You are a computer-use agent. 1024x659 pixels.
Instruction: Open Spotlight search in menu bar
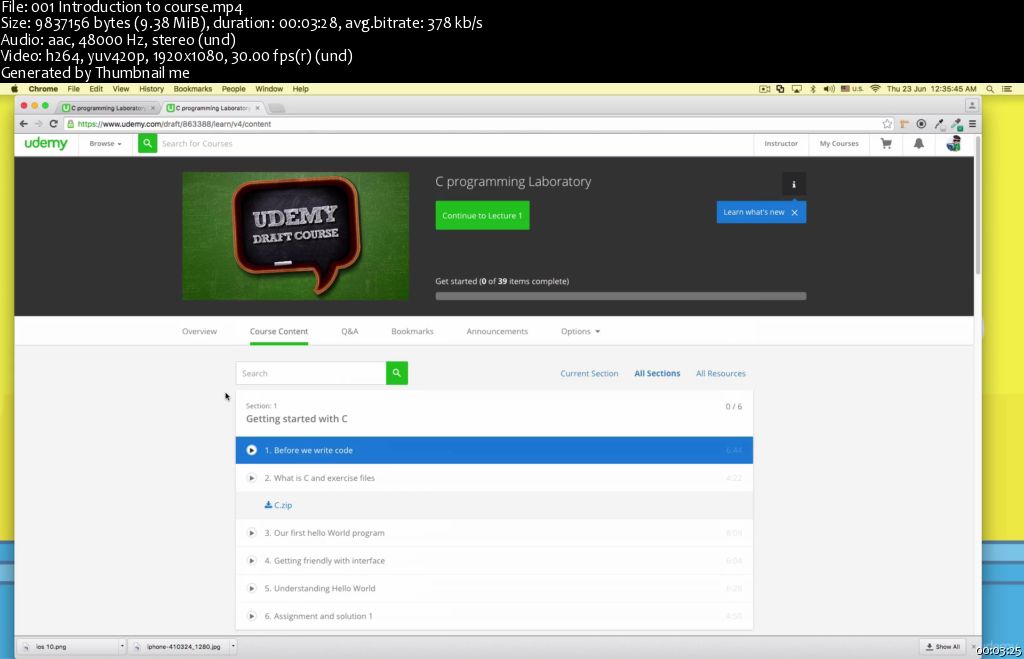tap(990, 89)
